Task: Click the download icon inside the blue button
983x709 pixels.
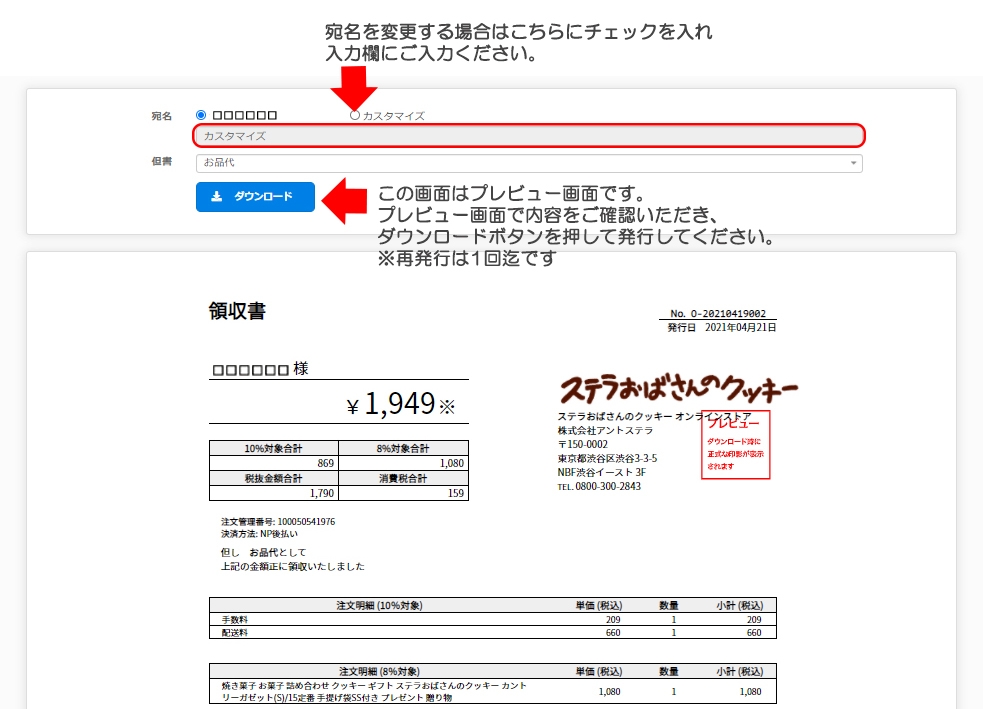Action: click(x=217, y=197)
